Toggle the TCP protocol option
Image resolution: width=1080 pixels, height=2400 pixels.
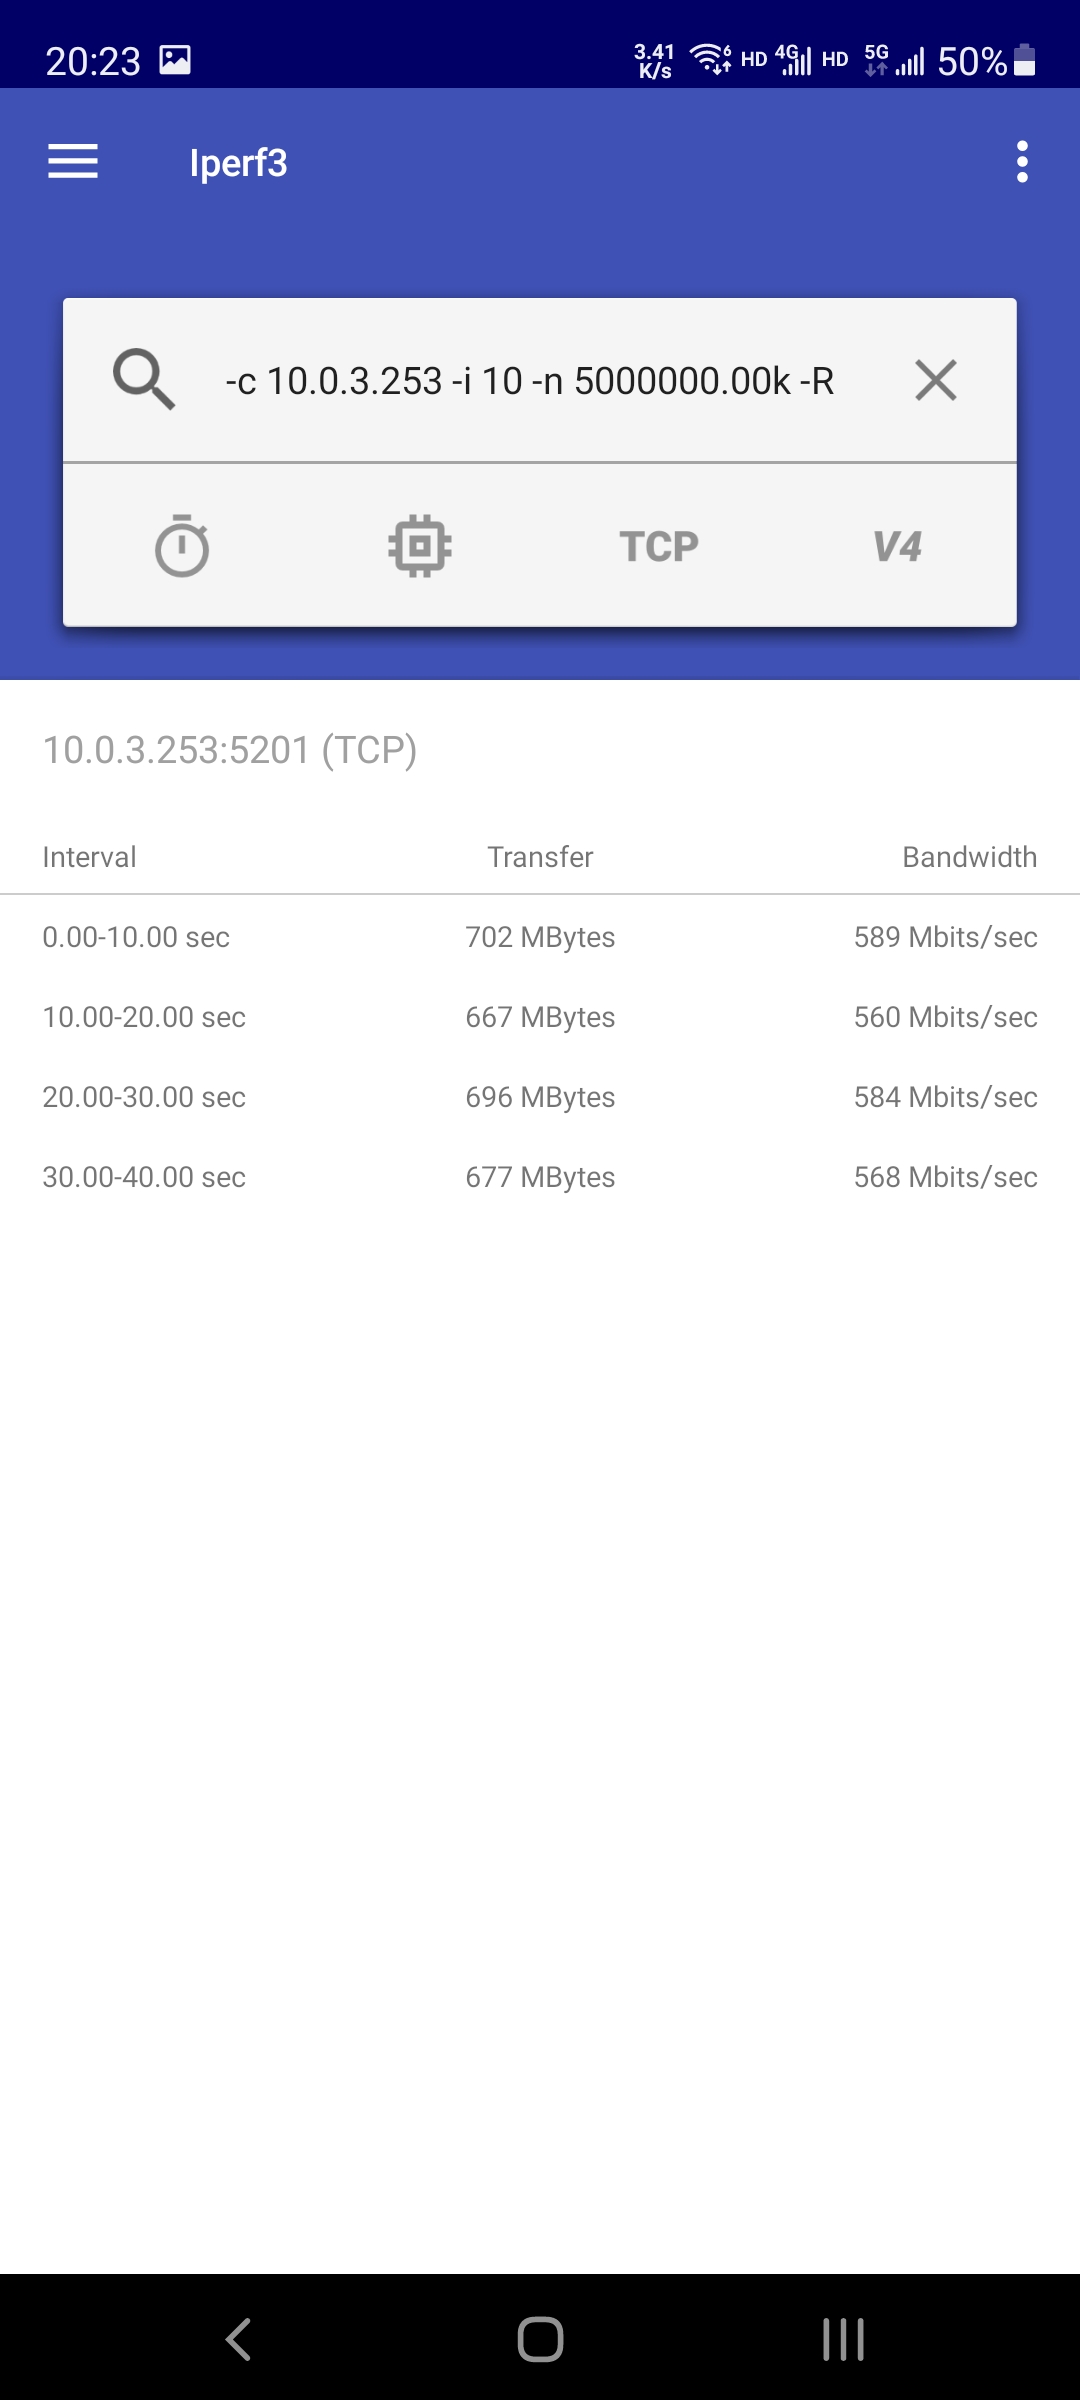[659, 546]
